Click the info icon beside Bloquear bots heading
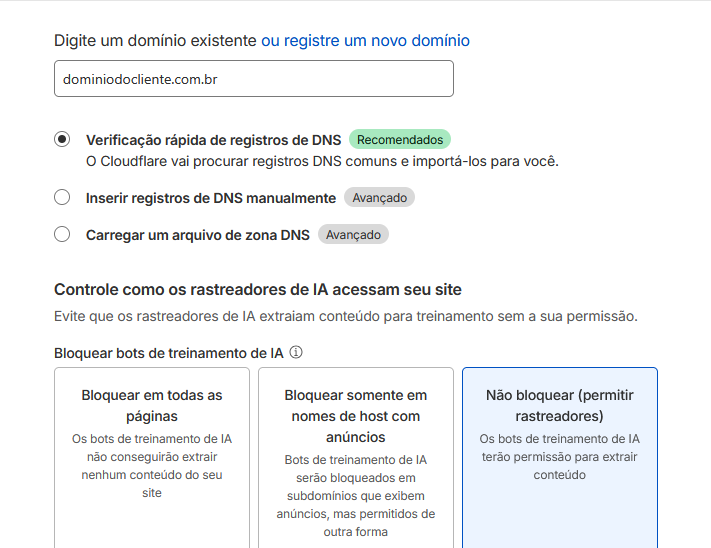Image resolution: width=711 pixels, height=548 pixels. 296,353
